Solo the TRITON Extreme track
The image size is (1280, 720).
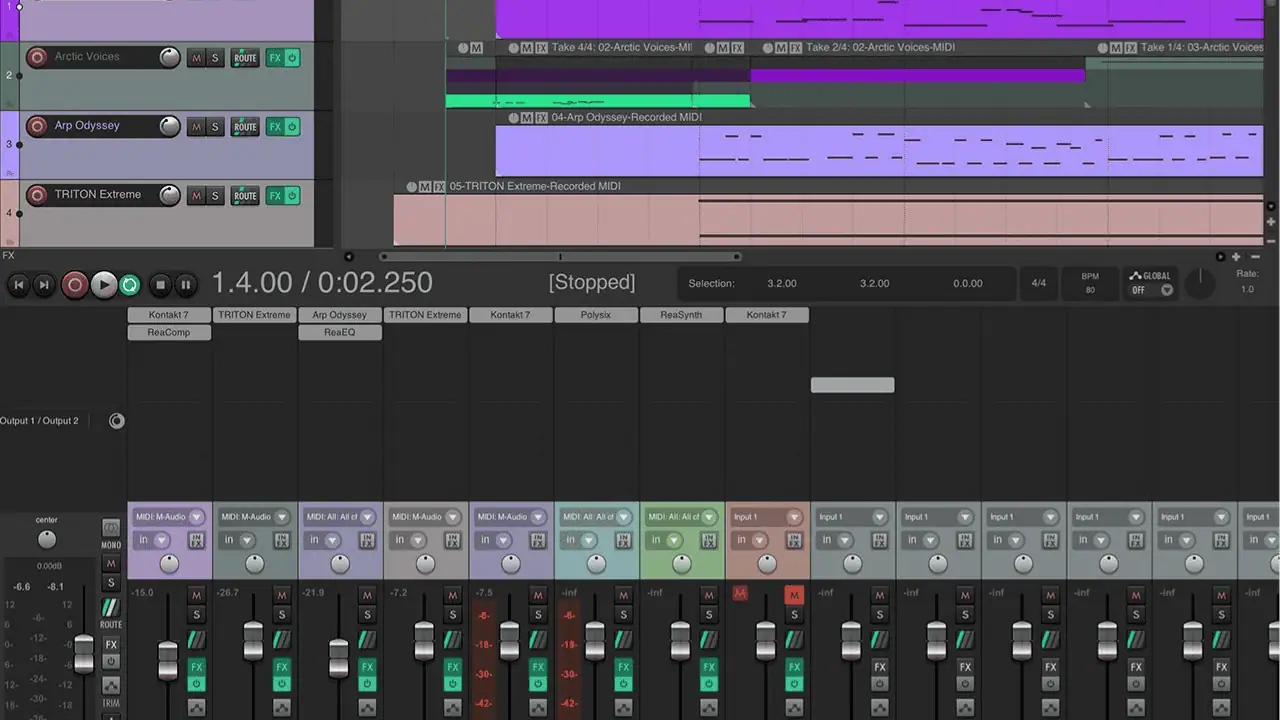[214, 196]
